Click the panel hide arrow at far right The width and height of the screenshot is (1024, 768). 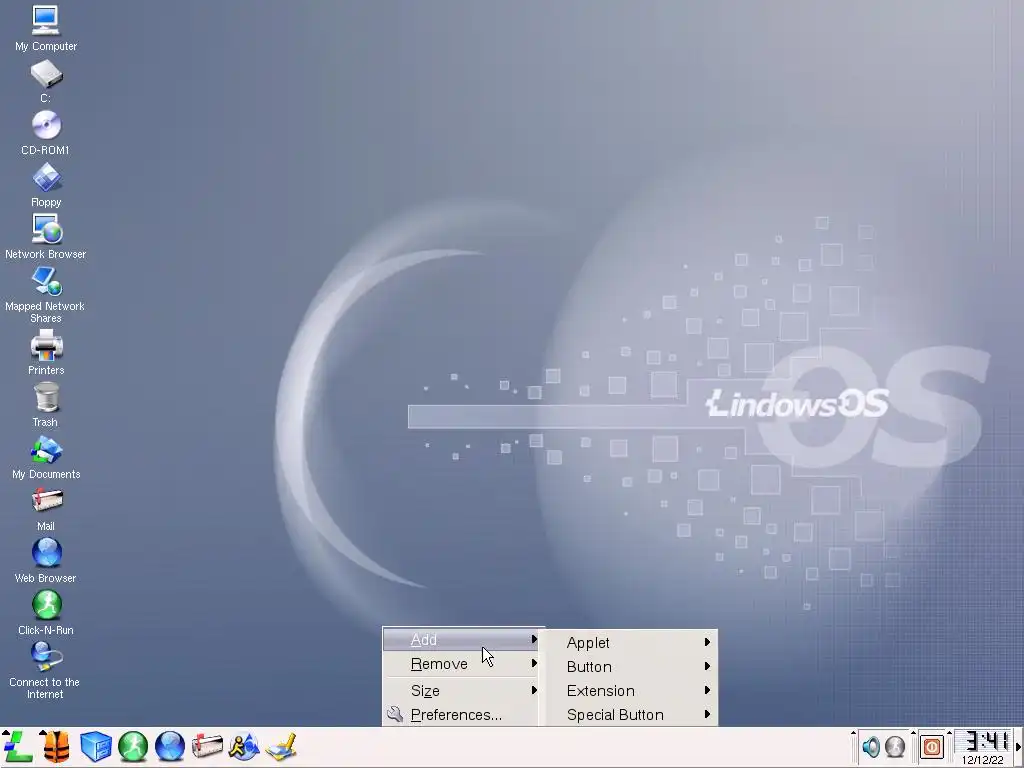(1018, 747)
